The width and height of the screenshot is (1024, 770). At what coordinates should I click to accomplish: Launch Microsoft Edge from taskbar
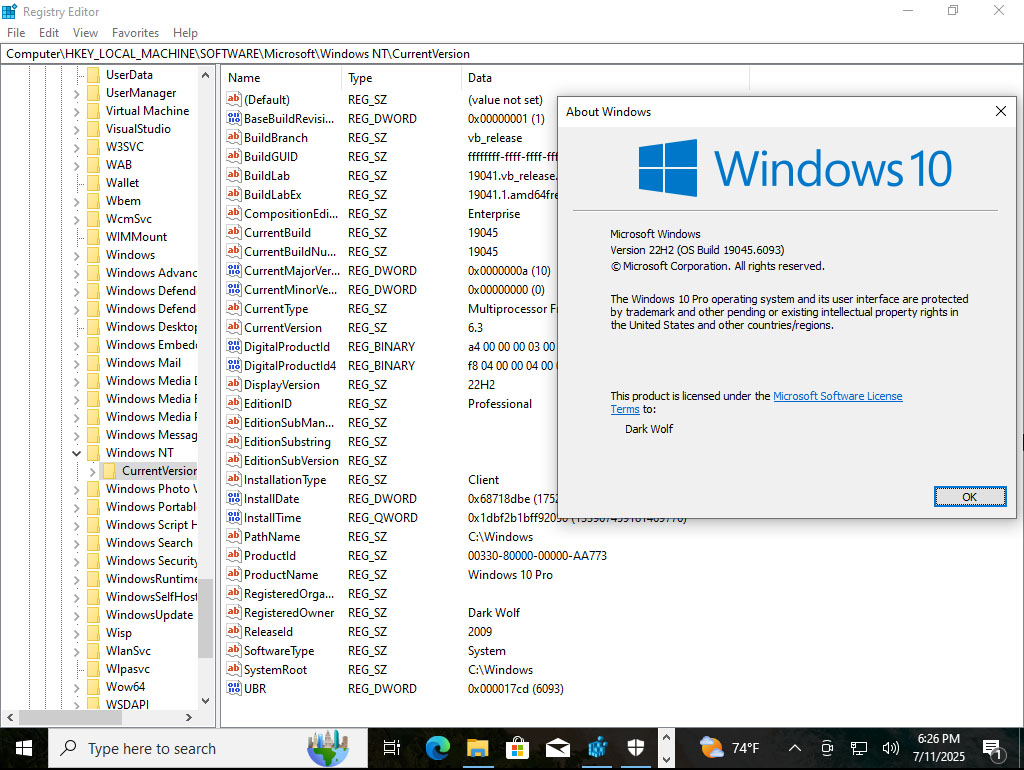click(438, 748)
